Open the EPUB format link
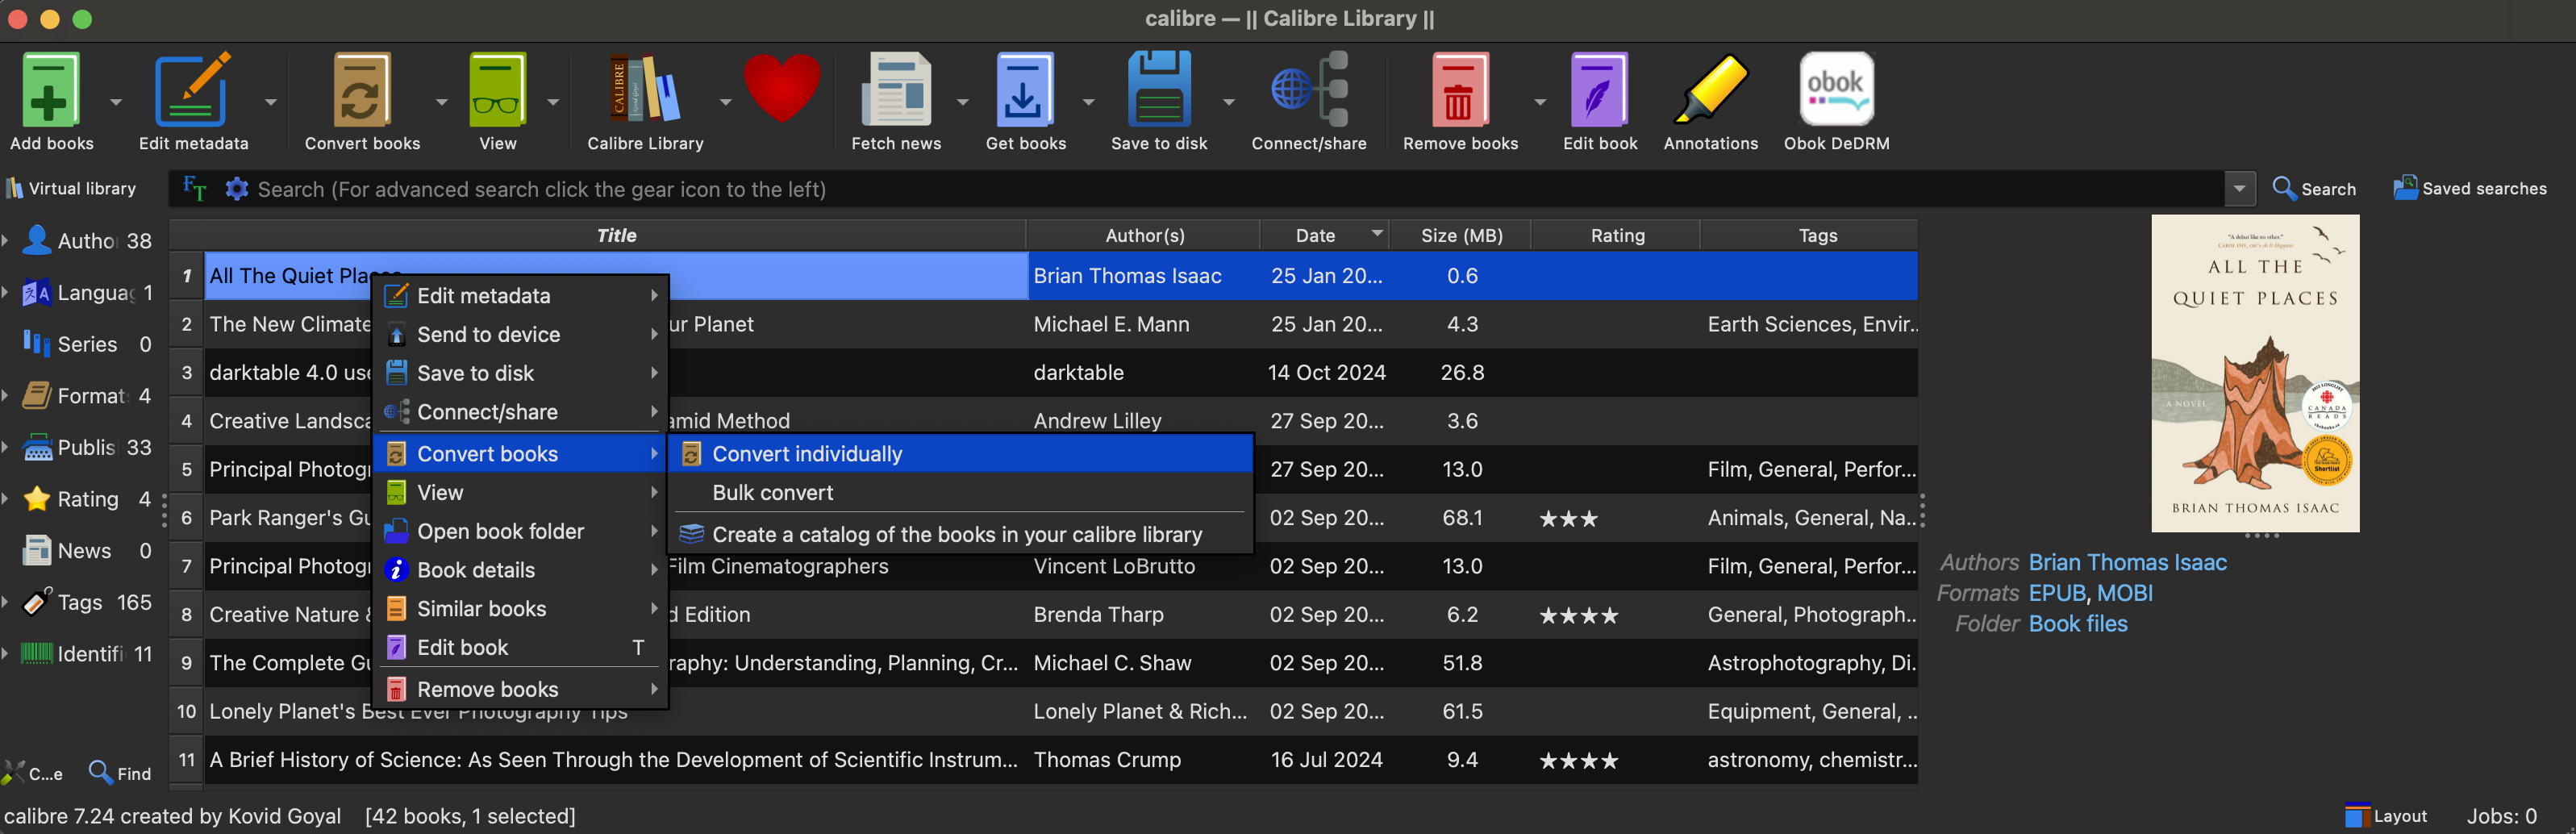 click(x=2056, y=593)
